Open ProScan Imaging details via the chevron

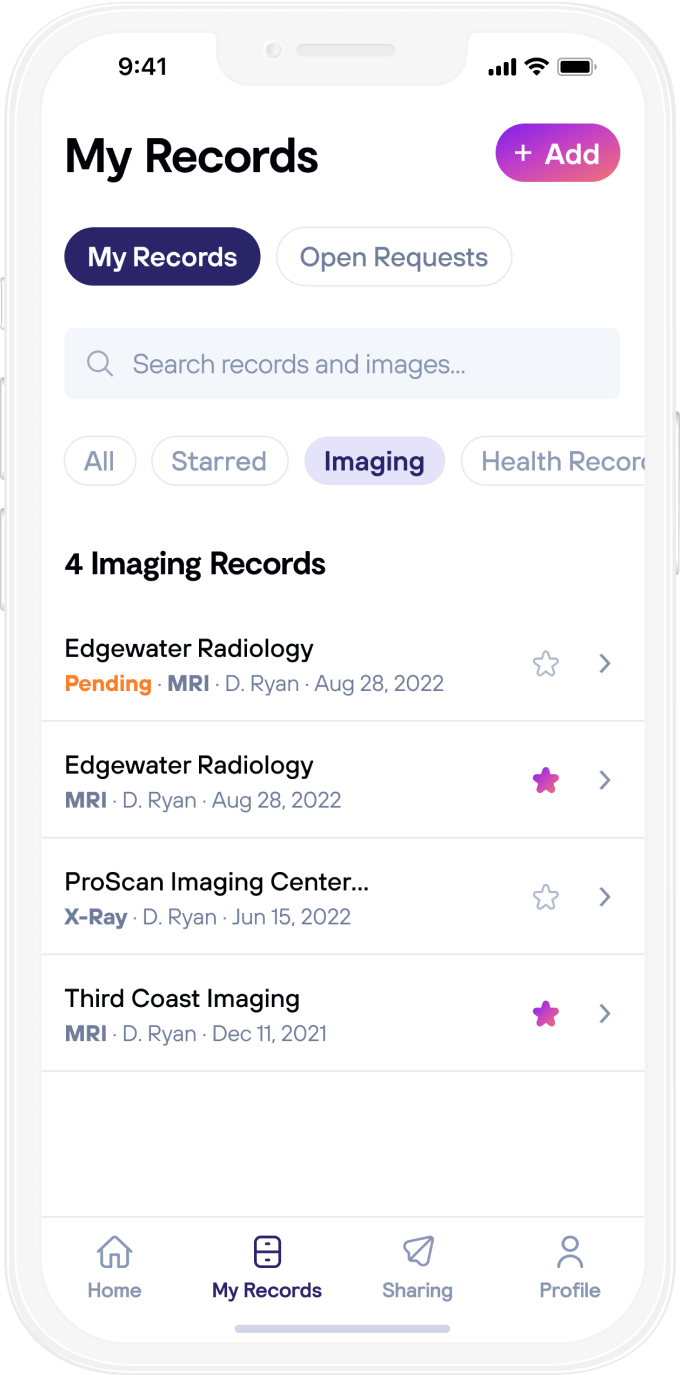click(x=605, y=897)
